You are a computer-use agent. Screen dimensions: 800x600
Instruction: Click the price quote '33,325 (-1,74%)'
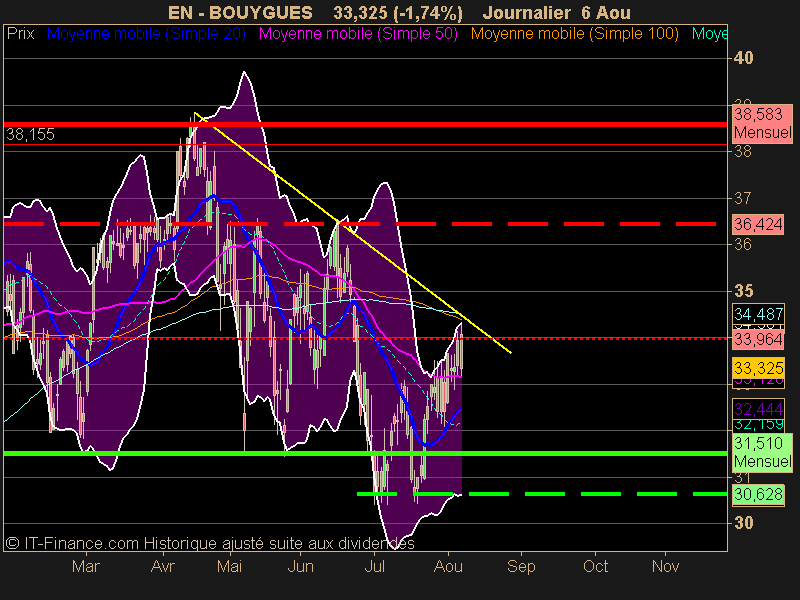point(397,13)
